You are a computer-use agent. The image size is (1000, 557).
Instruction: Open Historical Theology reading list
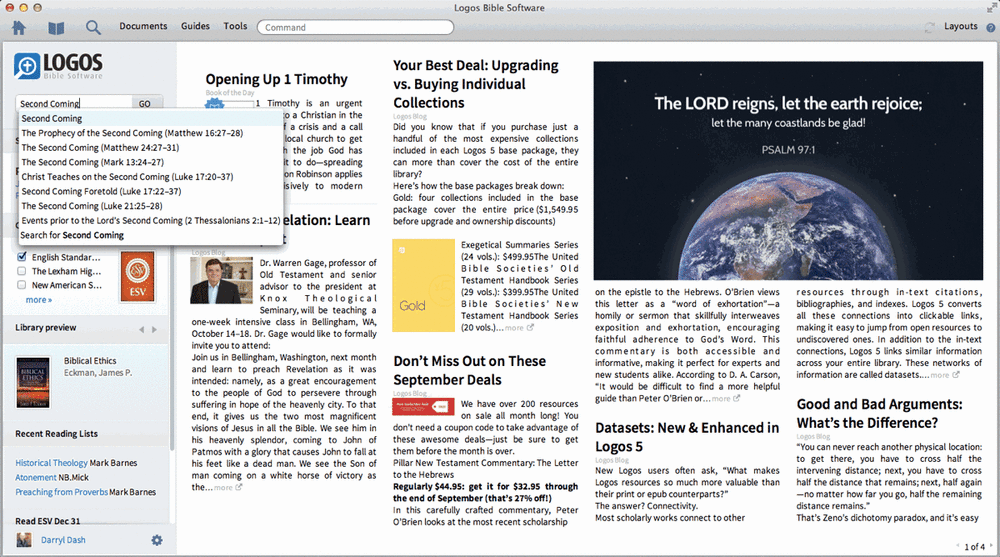click(51, 463)
